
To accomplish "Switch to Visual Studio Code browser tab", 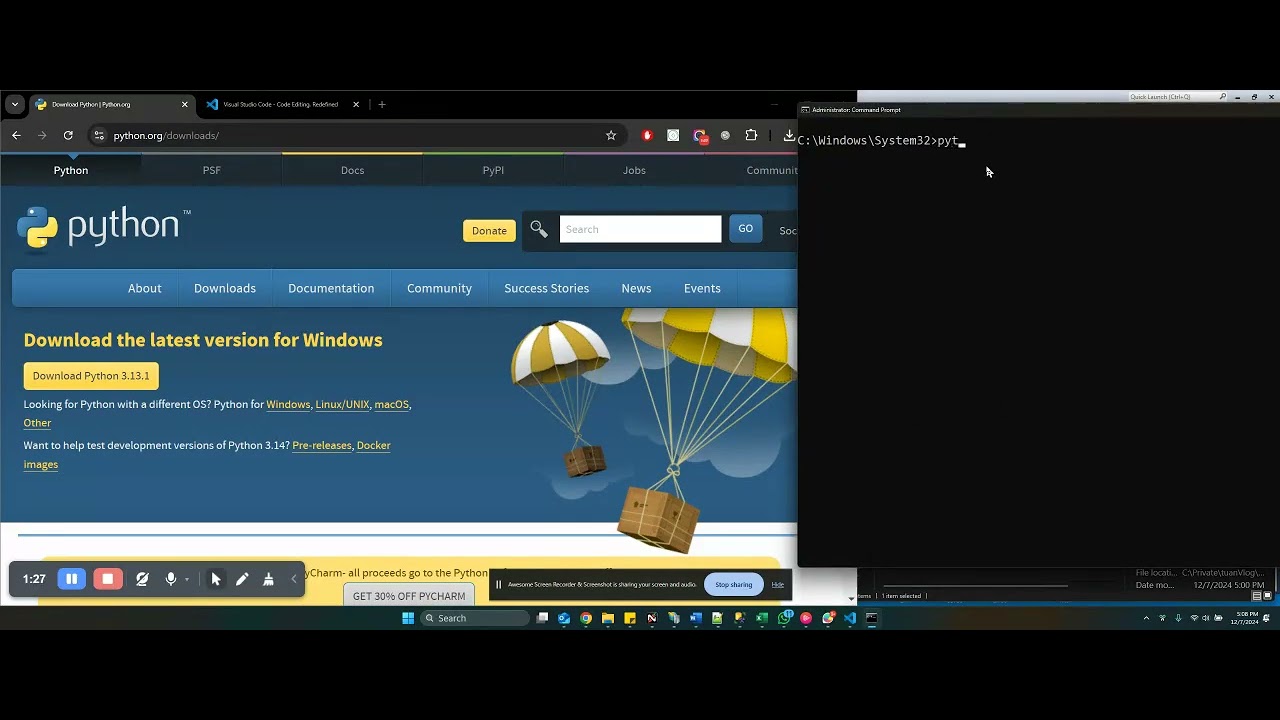I will 281,104.
